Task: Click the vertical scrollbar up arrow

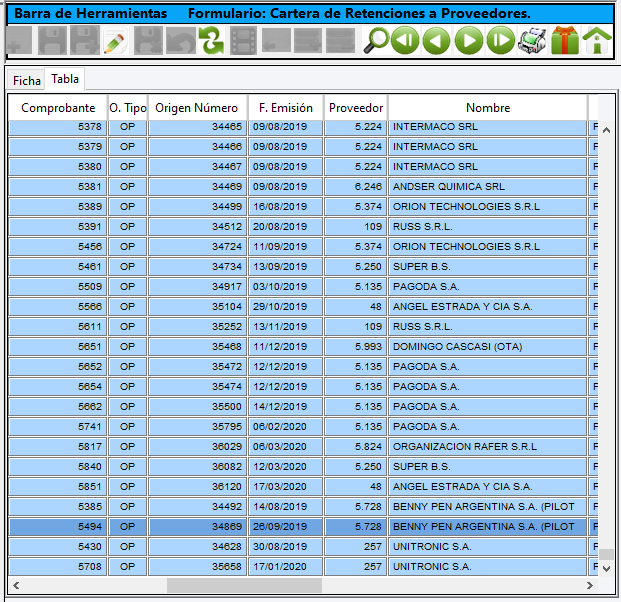Action: tap(606, 130)
